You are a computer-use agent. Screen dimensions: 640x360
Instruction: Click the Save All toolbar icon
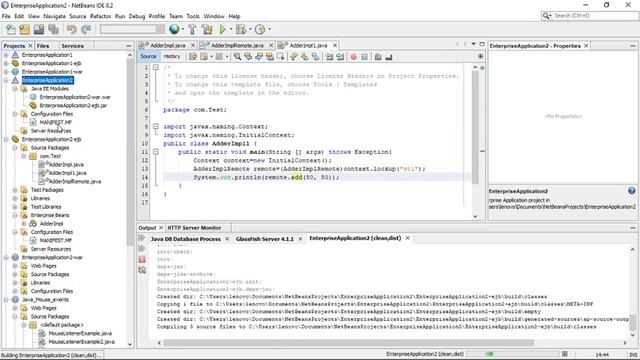[x=53, y=29]
